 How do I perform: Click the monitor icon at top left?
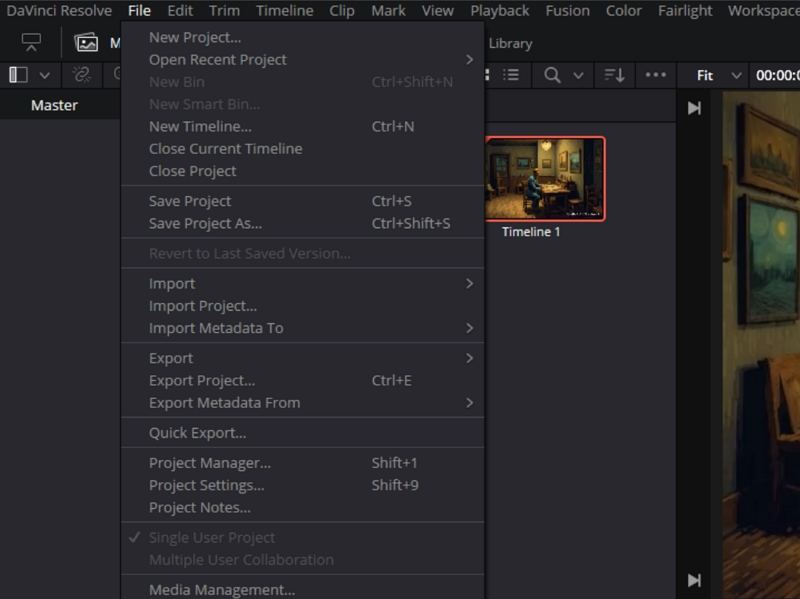(32, 43)
